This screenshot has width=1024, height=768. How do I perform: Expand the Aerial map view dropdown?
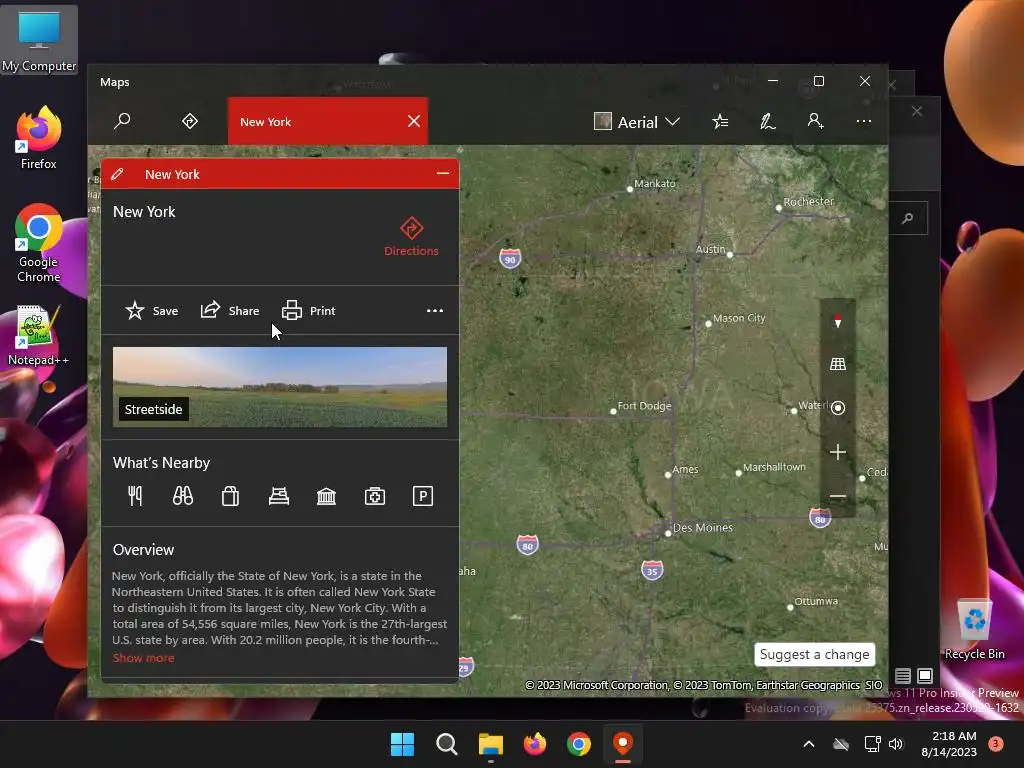pyautogui.click(x=637, y=122)
